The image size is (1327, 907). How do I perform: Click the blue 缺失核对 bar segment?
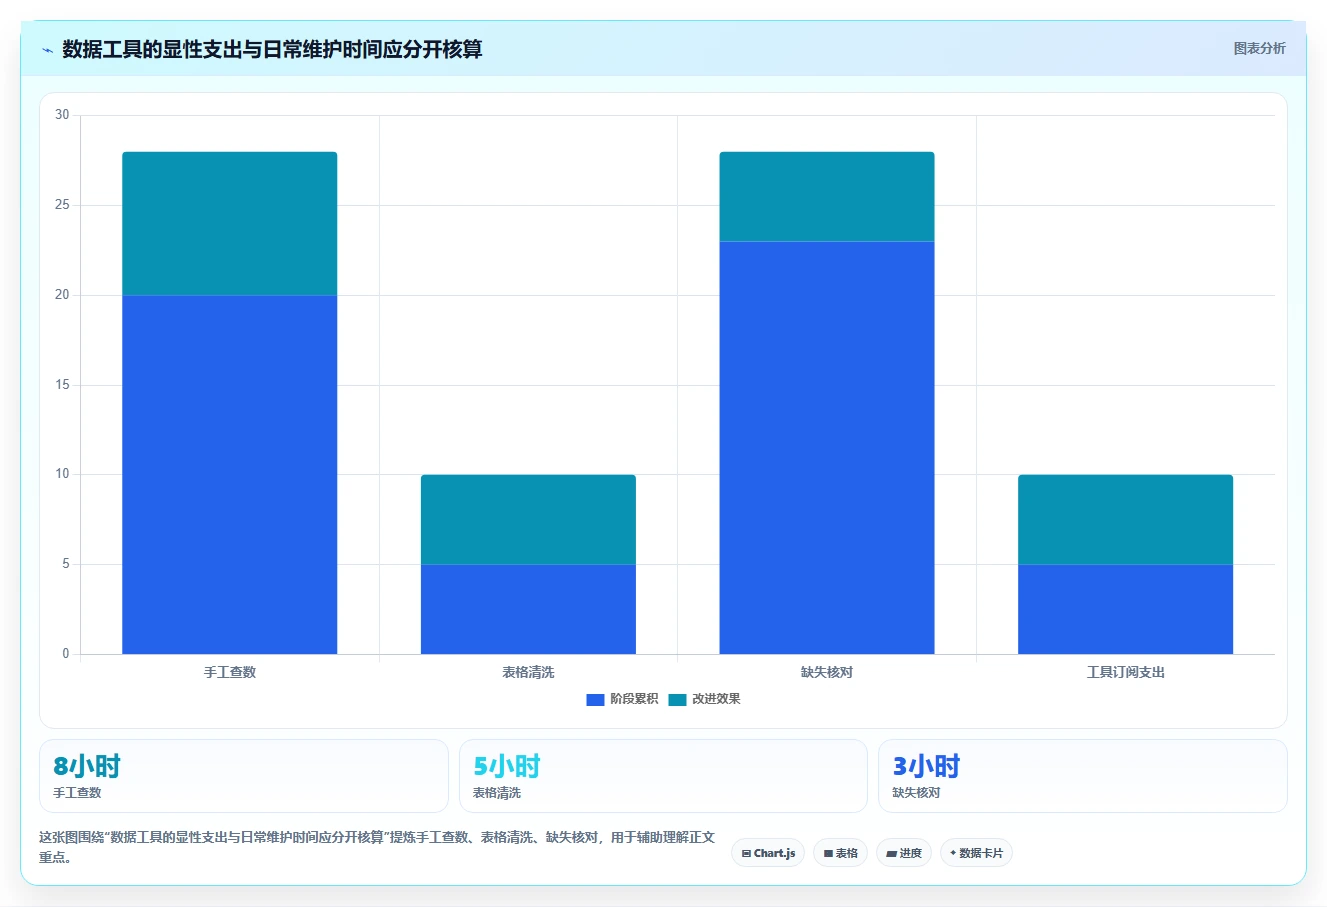pos(827,447)
